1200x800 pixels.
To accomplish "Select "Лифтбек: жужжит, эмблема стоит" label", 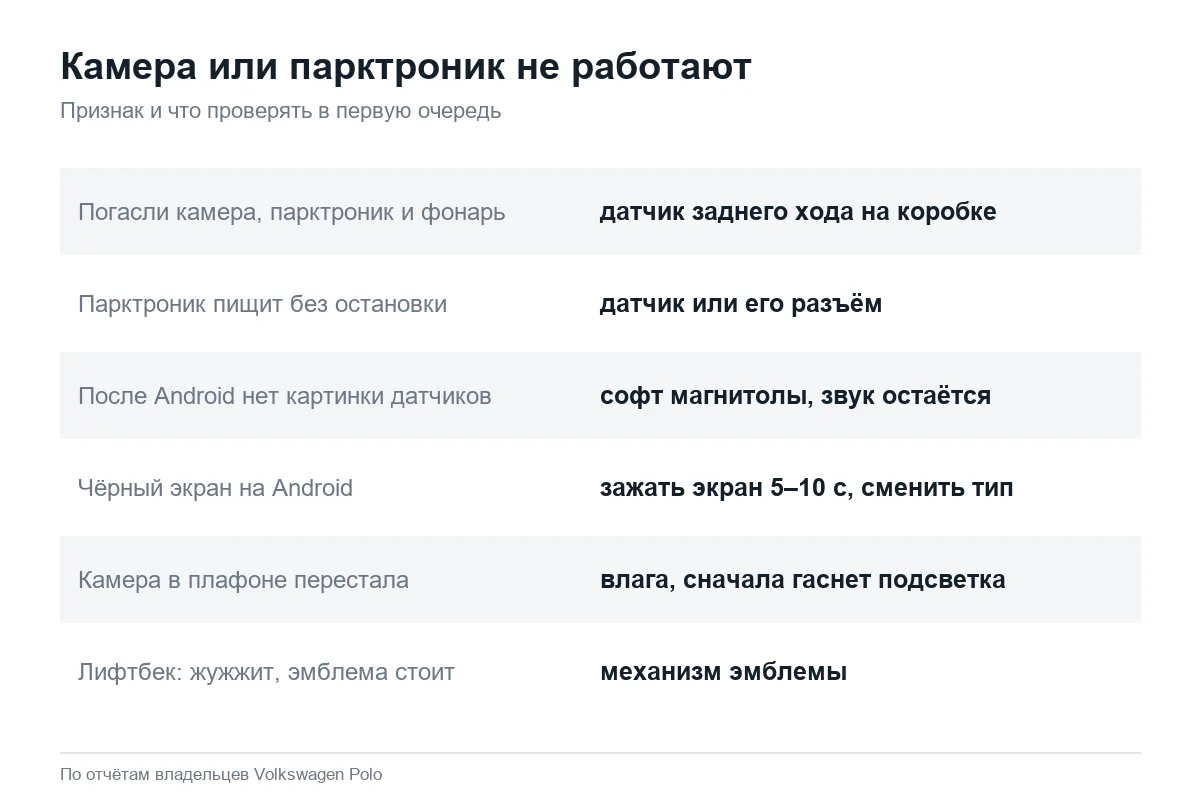I will (x=266, y=672).
